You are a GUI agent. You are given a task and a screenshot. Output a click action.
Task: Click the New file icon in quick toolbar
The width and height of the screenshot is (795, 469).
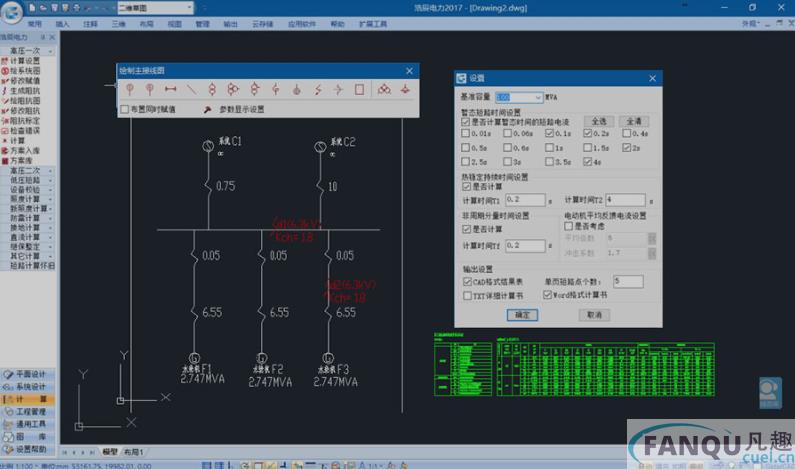point(32,8)
